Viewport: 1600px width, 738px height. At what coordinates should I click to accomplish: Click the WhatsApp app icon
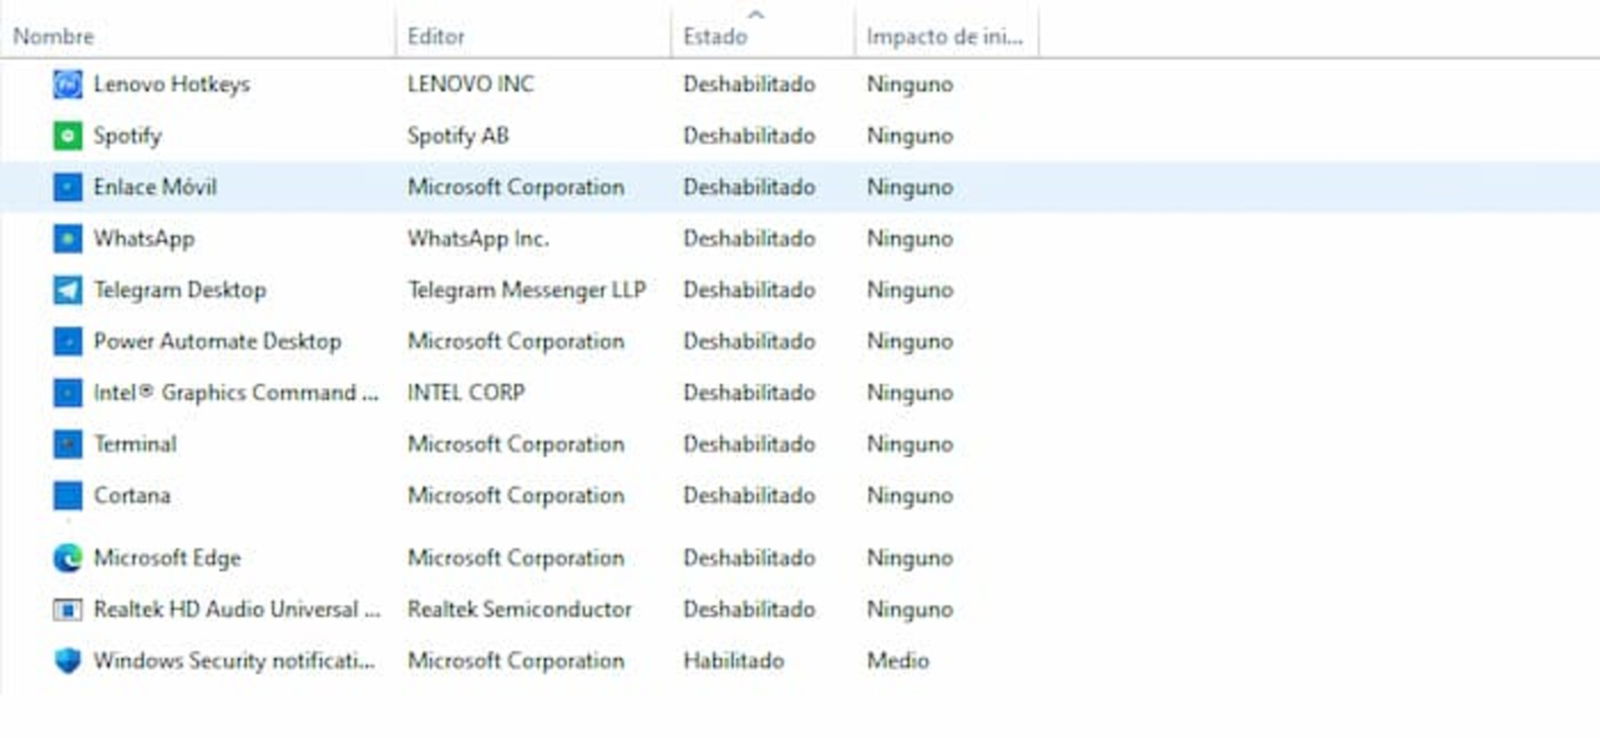(67, 239)
